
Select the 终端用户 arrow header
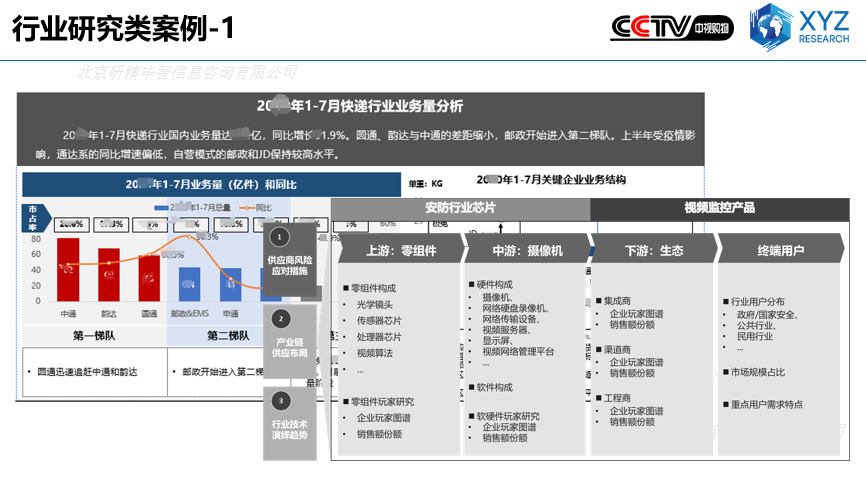point(780,251)
